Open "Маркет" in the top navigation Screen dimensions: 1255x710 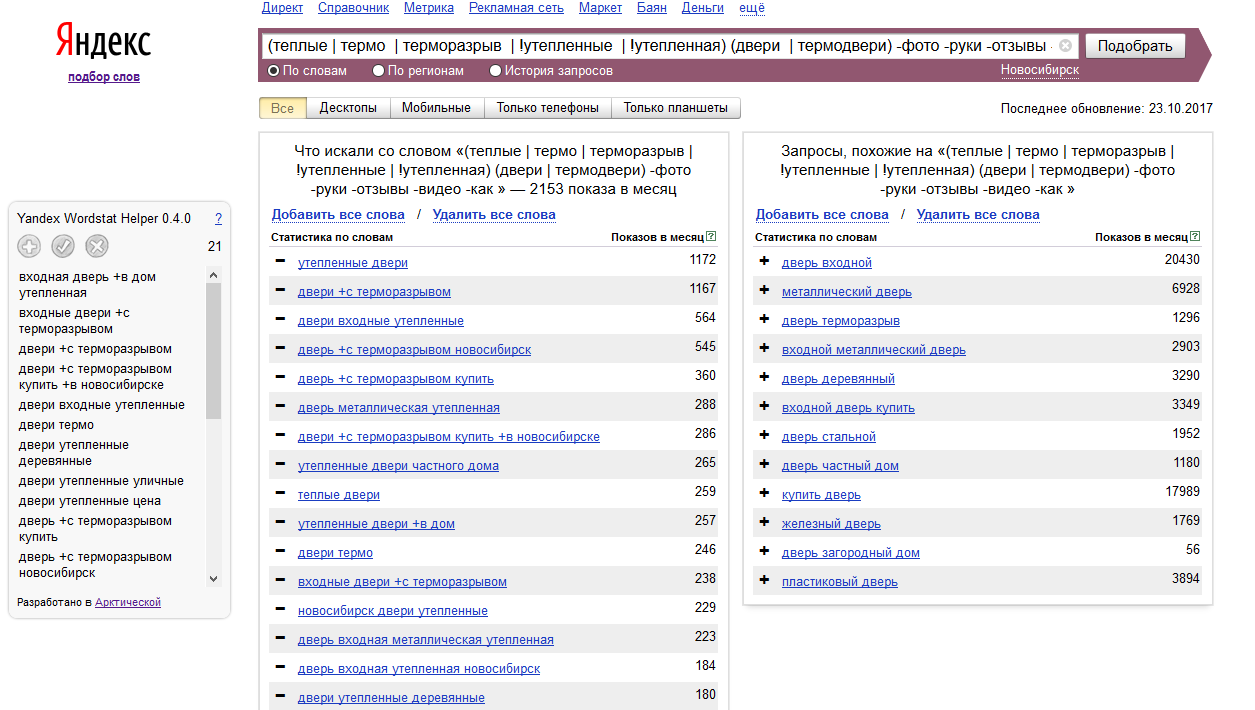point(600,8)
